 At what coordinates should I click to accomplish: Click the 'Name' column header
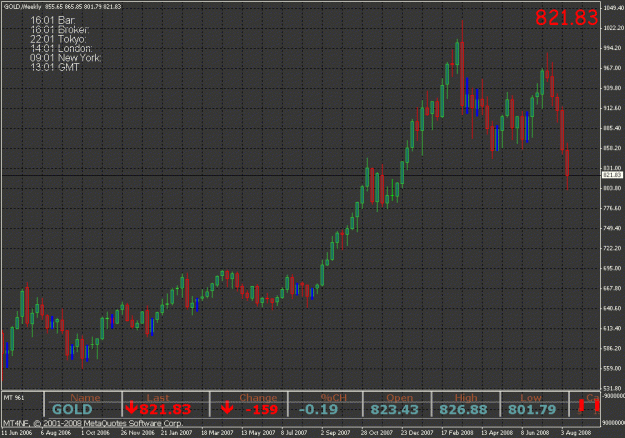coord(85,398)
